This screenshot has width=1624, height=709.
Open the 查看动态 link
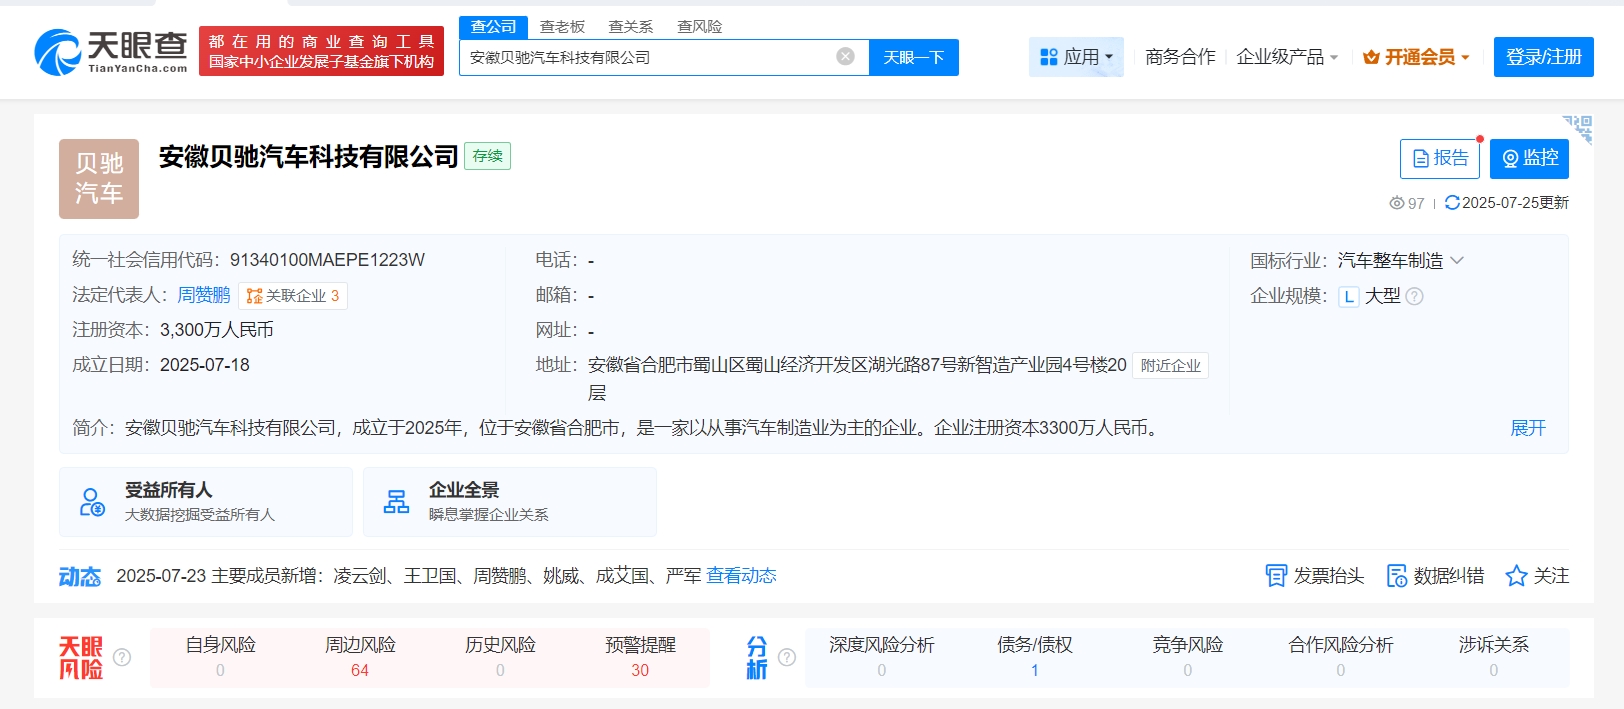pyautogui.click(x=741, y=576)
